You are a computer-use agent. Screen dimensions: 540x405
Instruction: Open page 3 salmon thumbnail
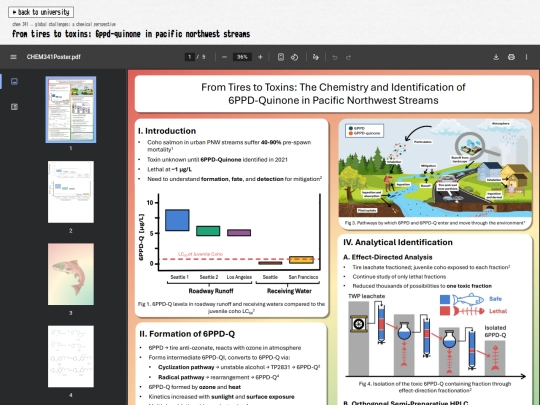(x=71, y=274)
